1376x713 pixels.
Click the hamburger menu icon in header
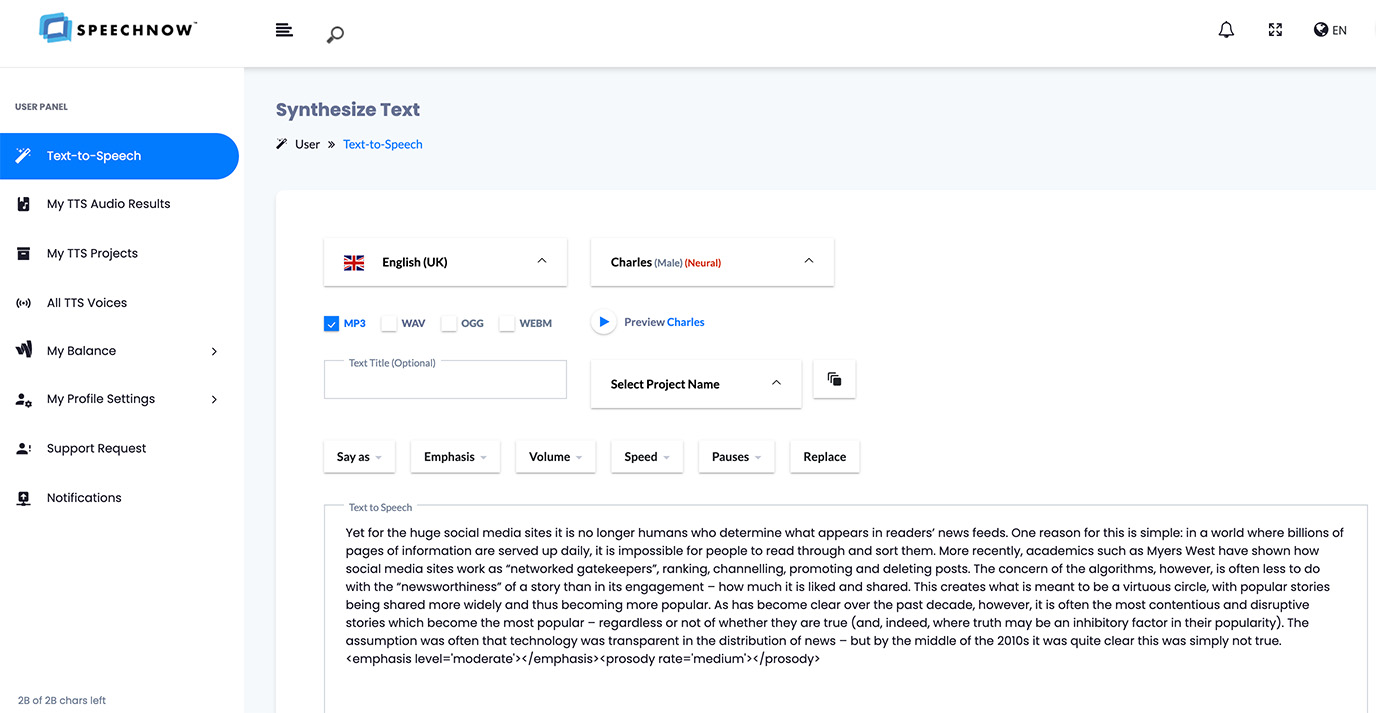pos(284,30)
